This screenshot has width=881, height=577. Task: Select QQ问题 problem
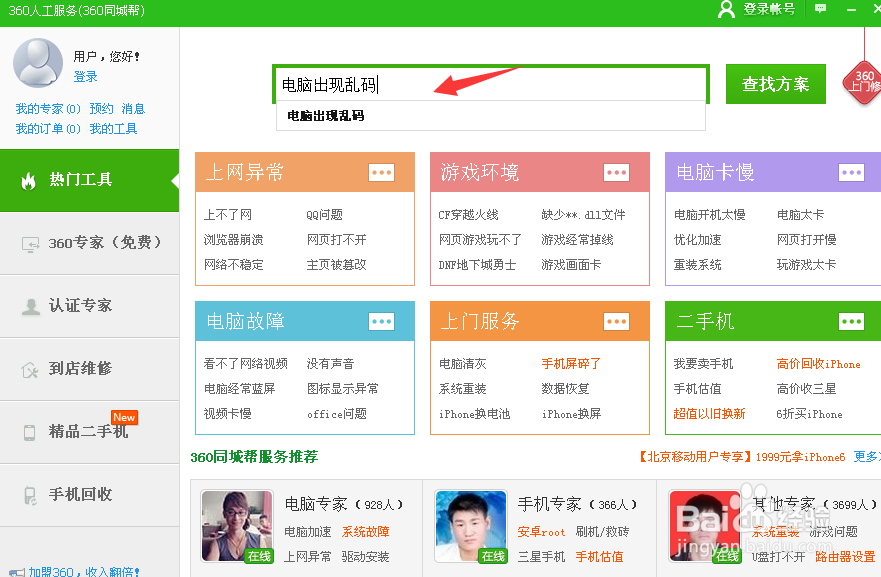(x=324, y=215)
